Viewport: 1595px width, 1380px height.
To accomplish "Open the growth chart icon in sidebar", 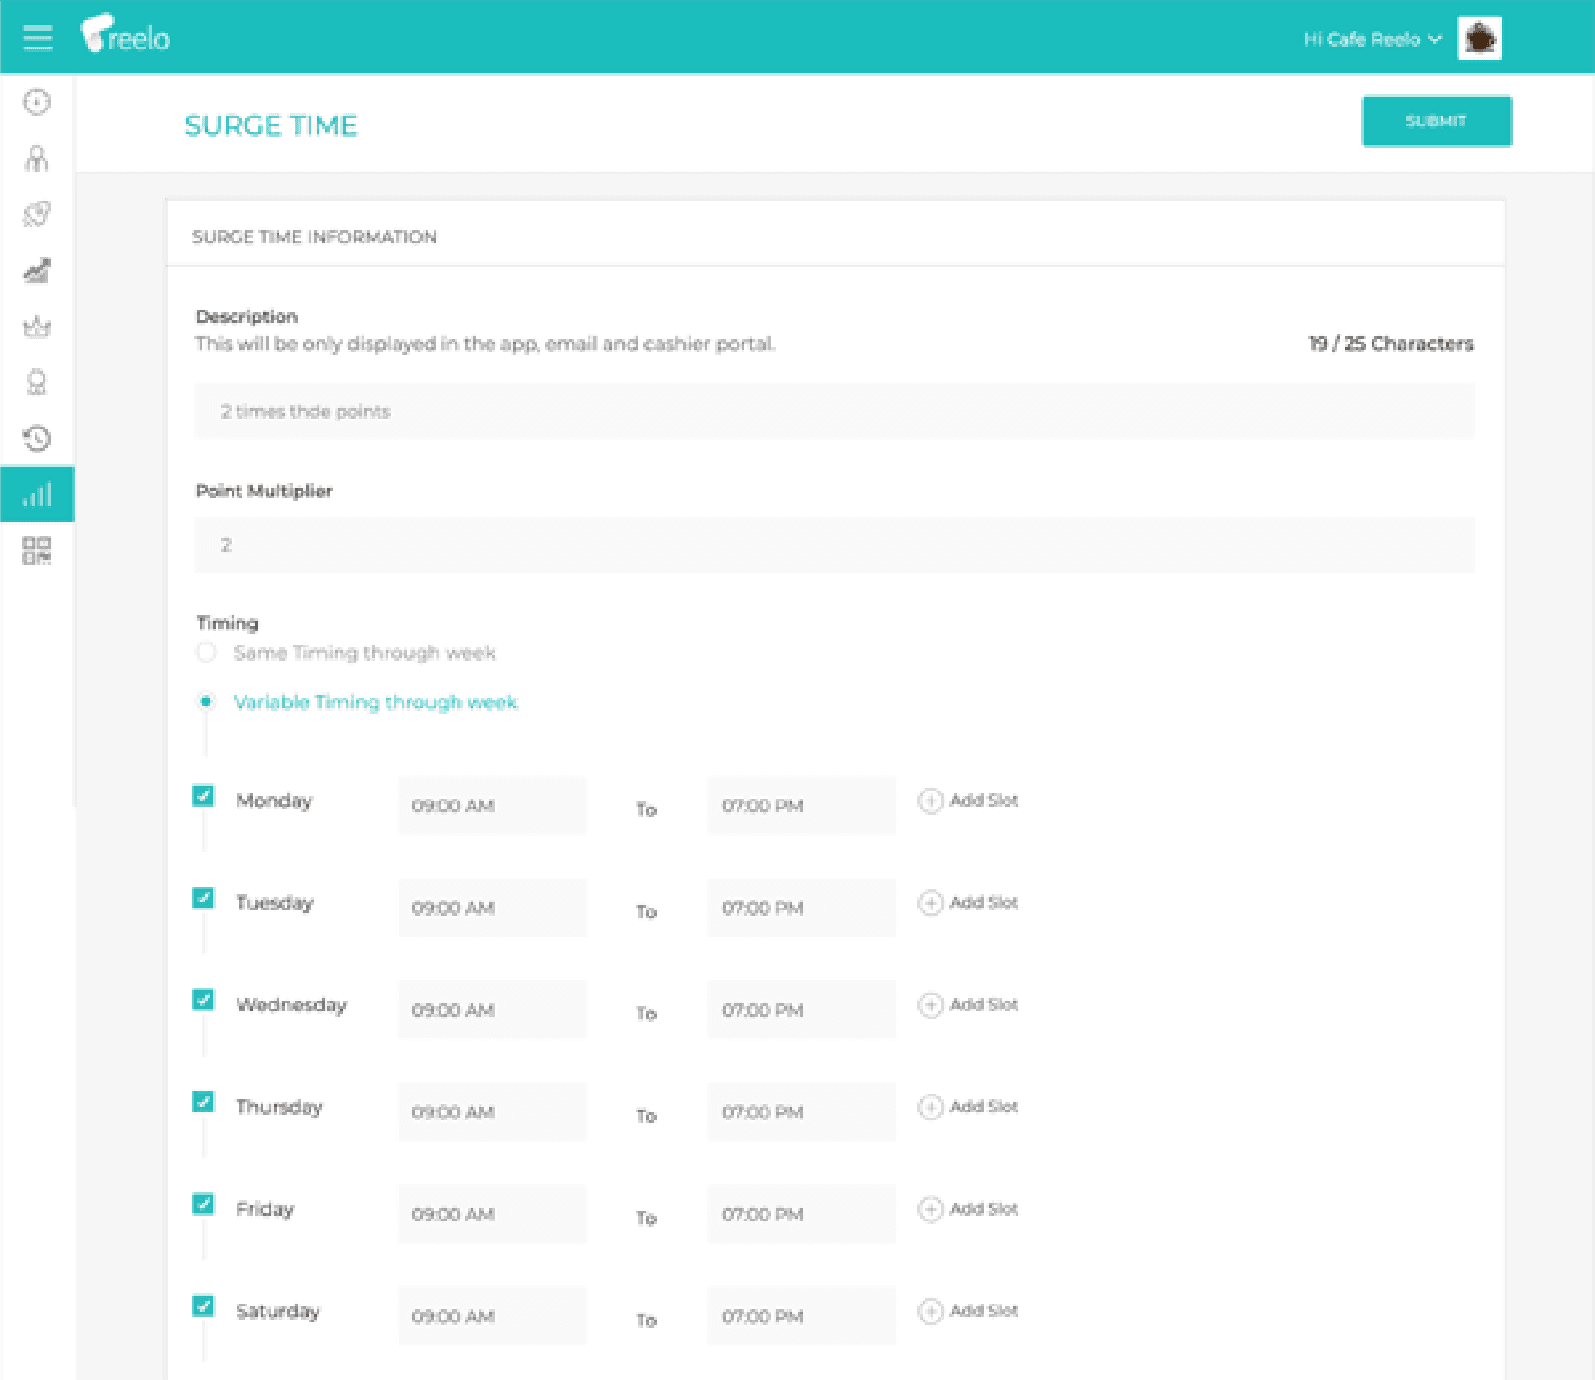I will (x=37, y=270).
